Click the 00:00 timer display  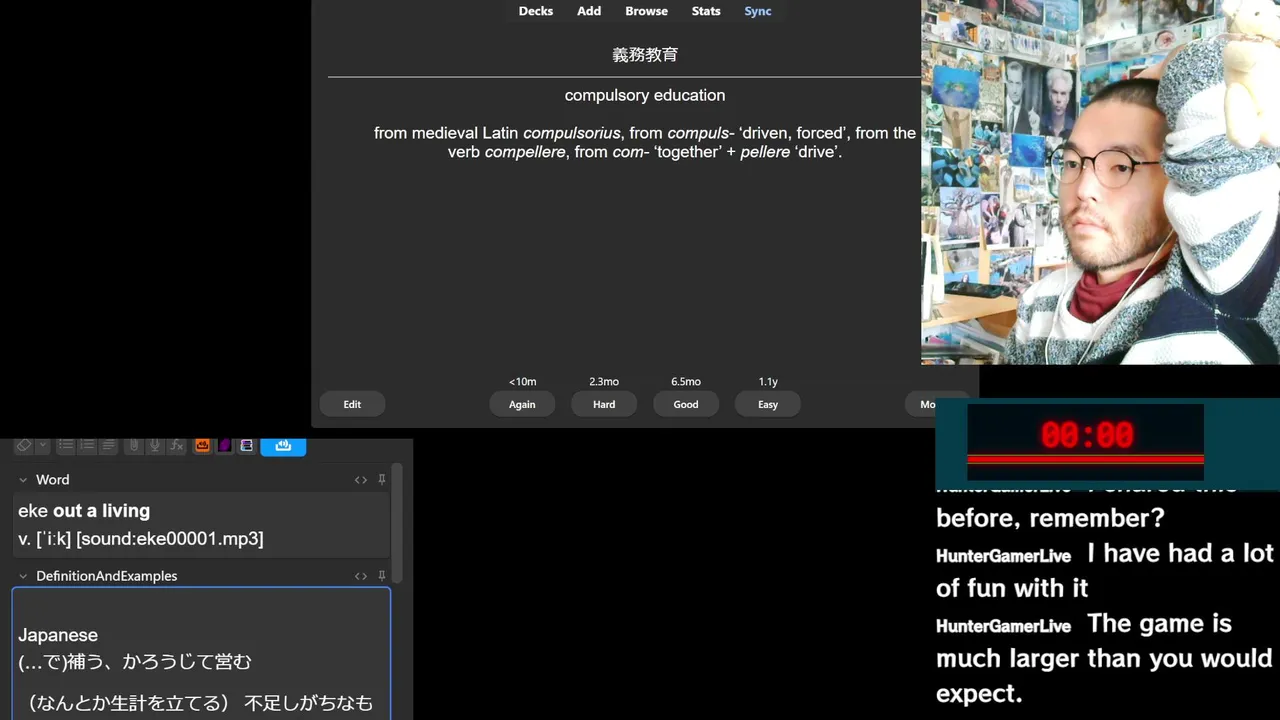pyautogui.click(x=1086, y=435)
